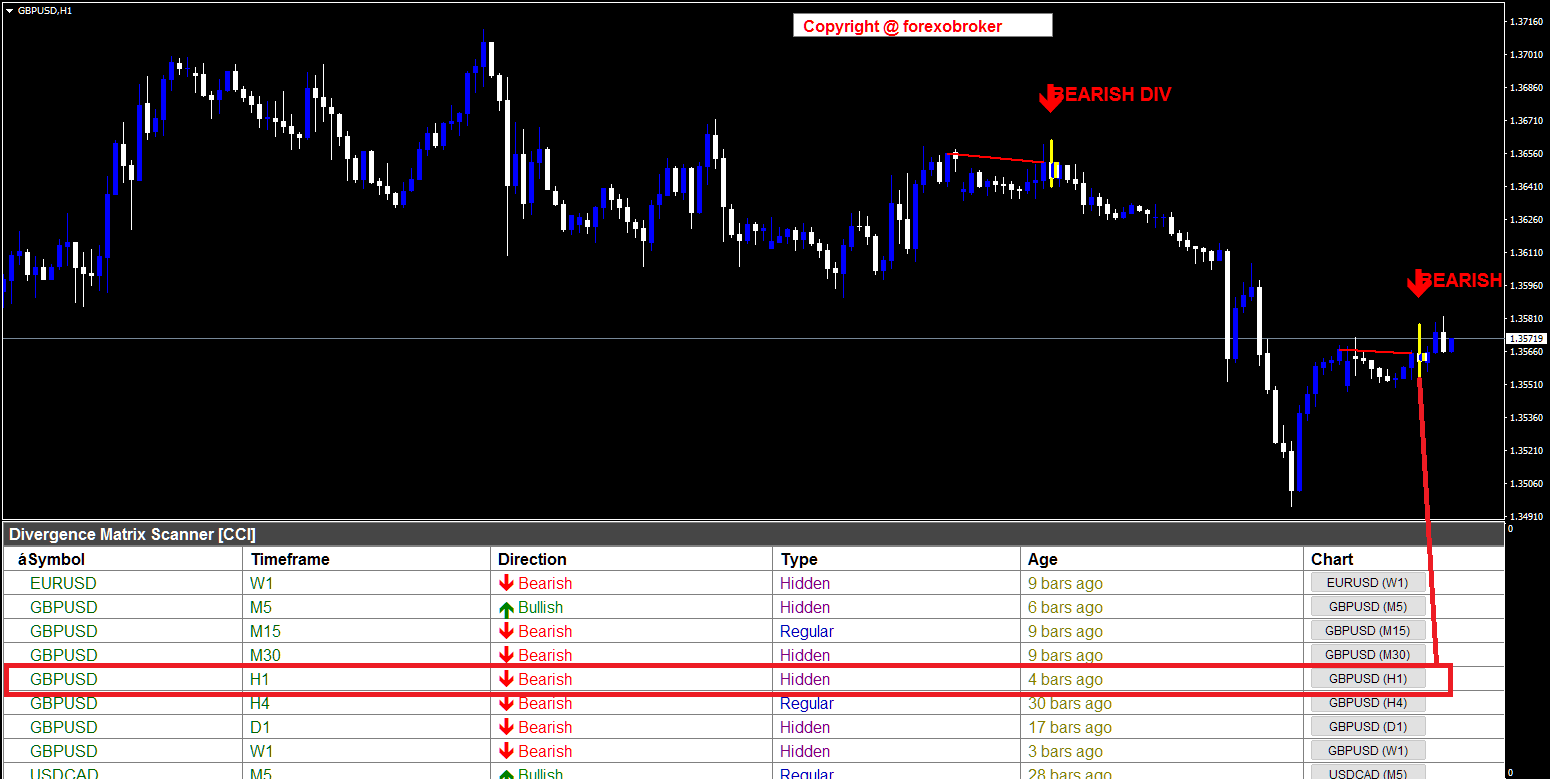Click the bearish arrow in GBPUSD H1 row
The image size is (1550, 779).
(x=506, y=679)
